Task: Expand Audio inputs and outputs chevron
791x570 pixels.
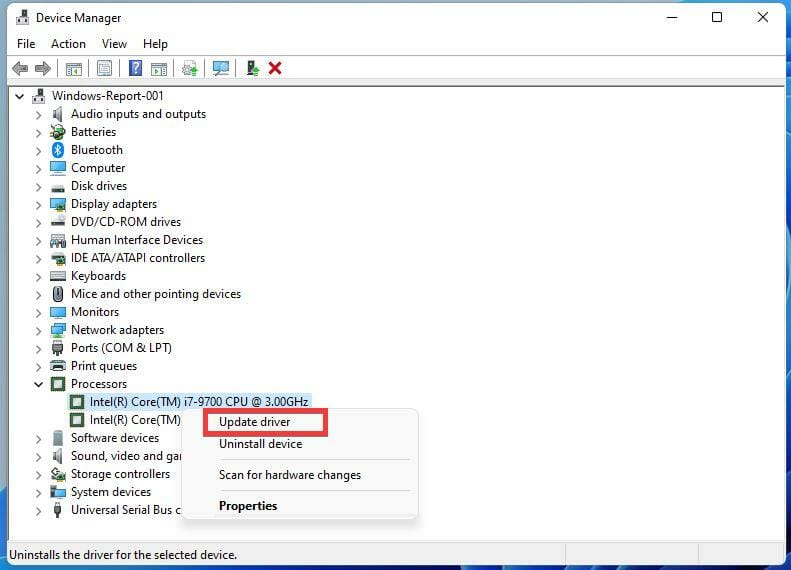Action: 38,115
